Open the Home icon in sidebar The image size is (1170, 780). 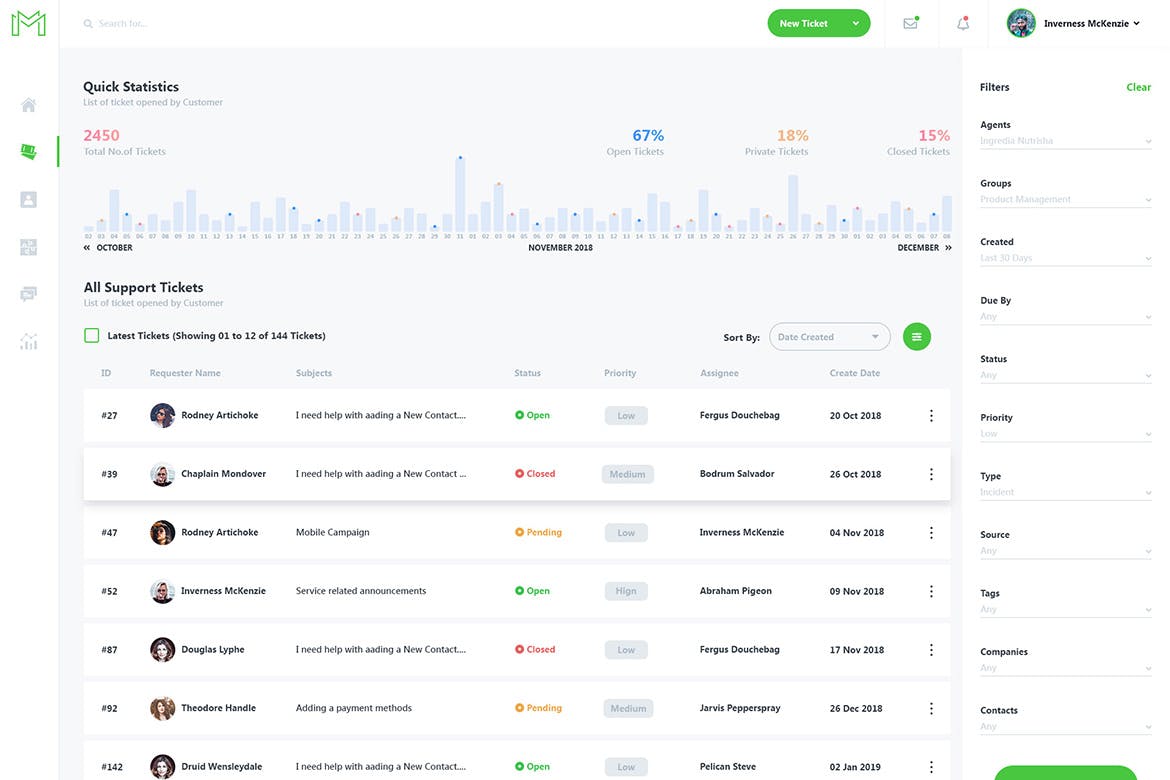pos(28,105)
